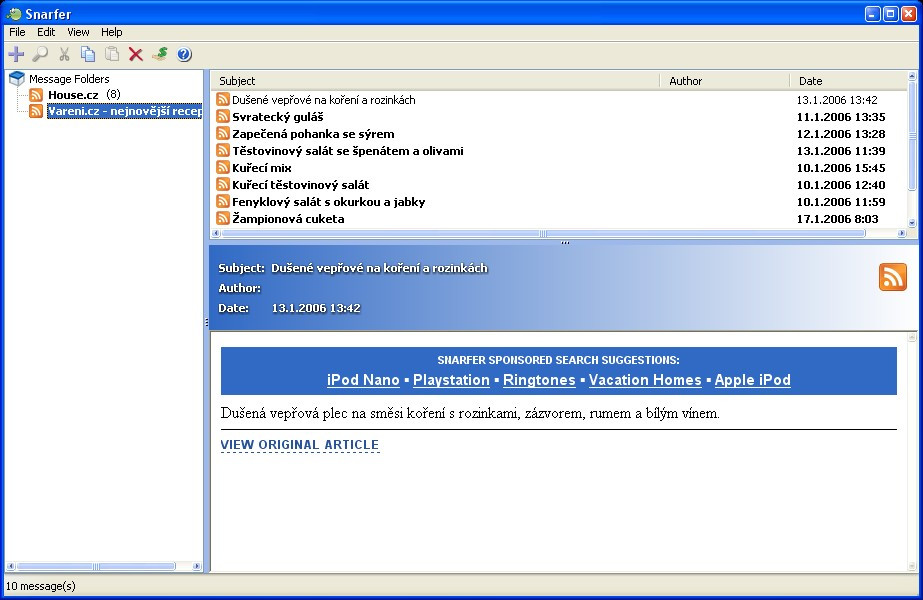This screenshot has height=600, width=923.
Task: Sort messages by Author column header
Action: (685, 81)
